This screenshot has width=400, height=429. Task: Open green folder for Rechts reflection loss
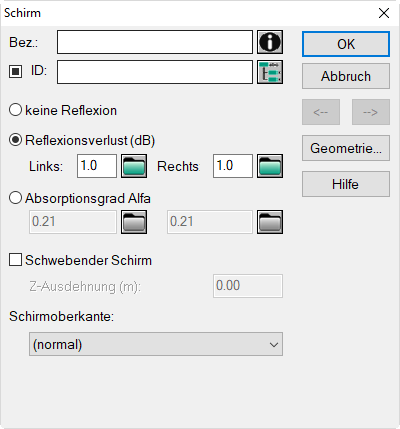point(270,166)
